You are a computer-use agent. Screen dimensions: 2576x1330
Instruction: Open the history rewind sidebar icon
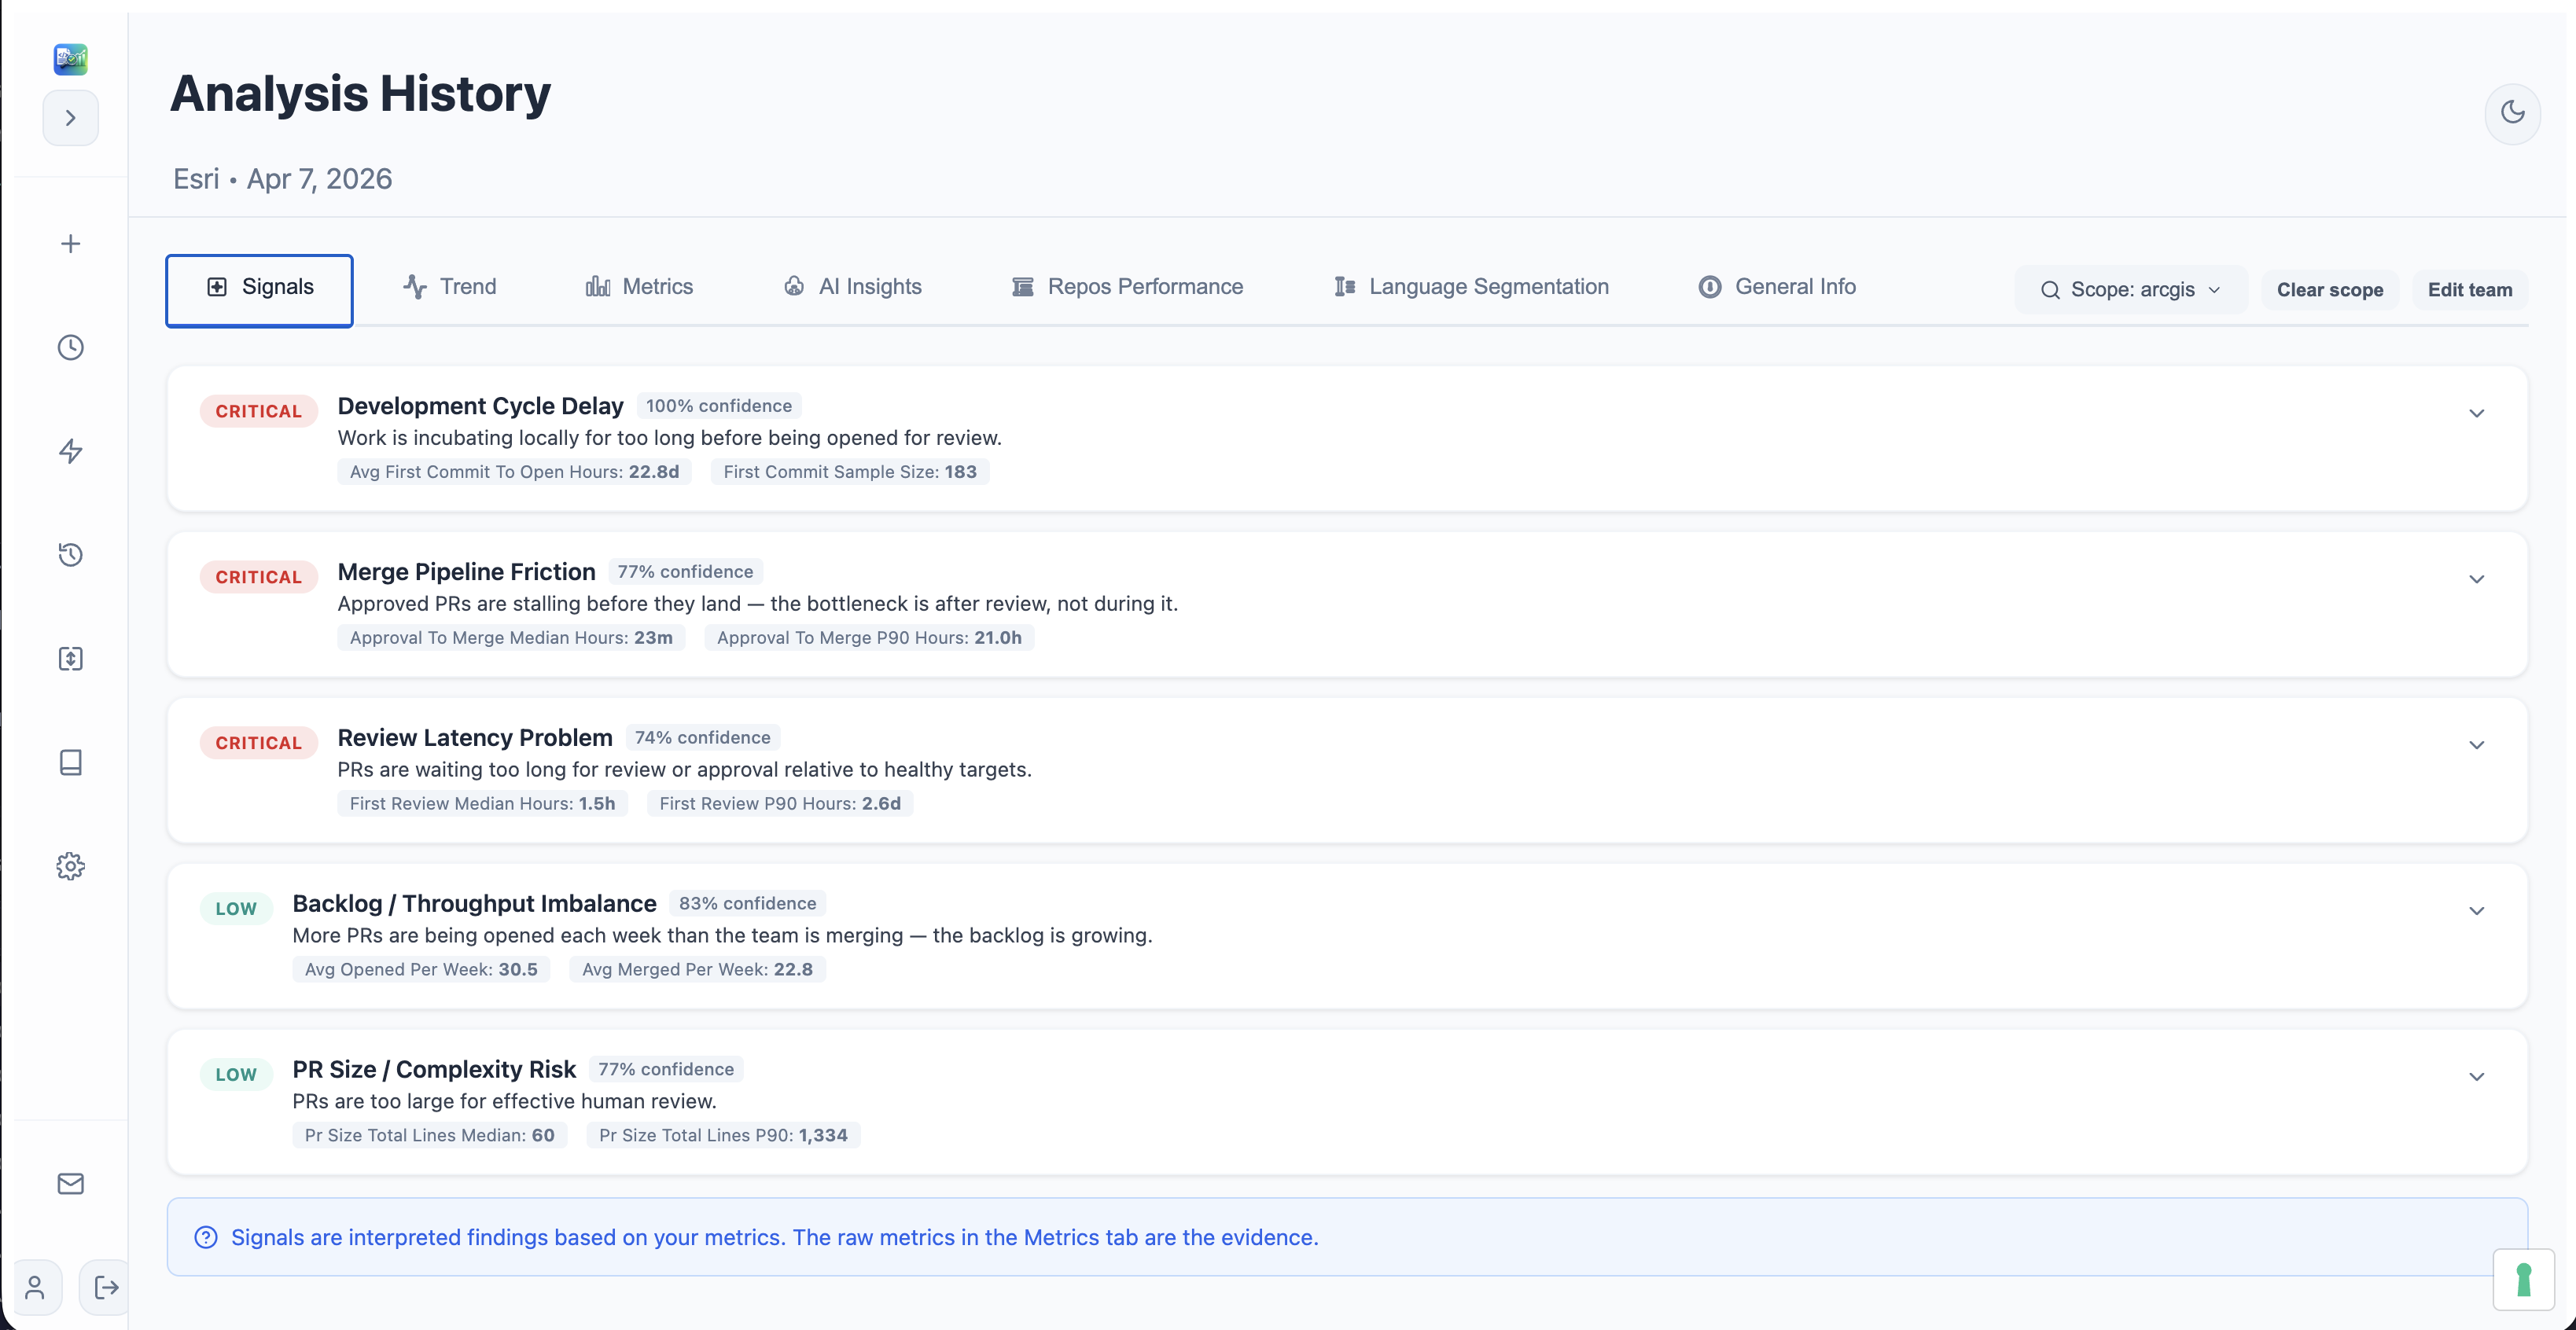(x=70, y=555)
